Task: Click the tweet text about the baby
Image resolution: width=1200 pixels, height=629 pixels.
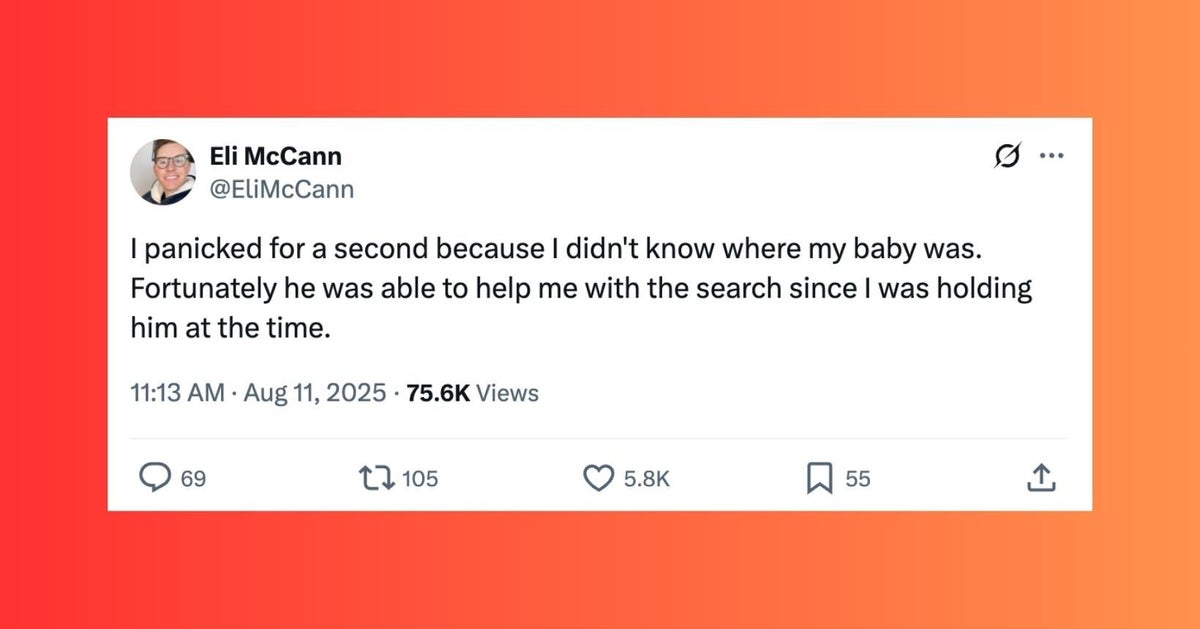Action: click(581, 290)
